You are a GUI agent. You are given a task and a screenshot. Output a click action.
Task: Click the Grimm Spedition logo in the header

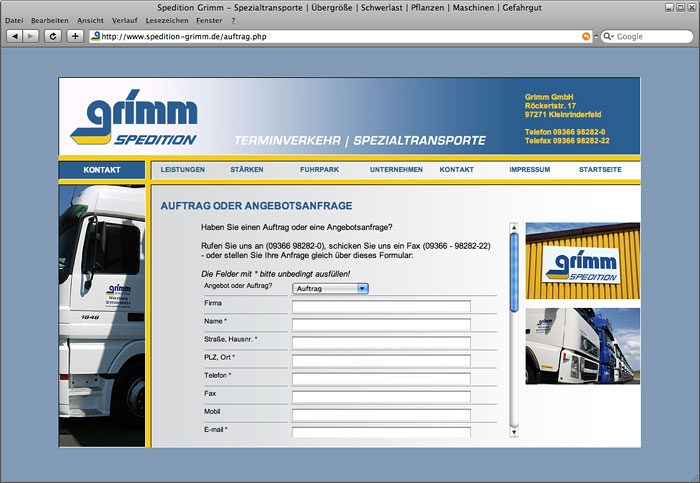[134, 117]
